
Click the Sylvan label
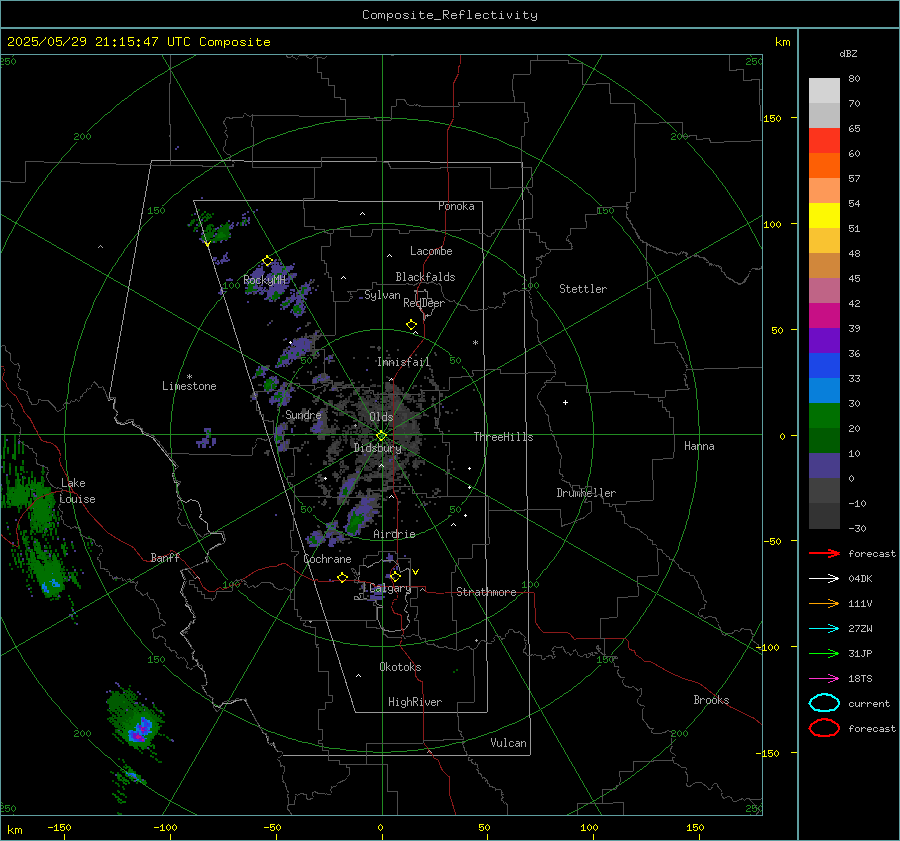[382, 295]
